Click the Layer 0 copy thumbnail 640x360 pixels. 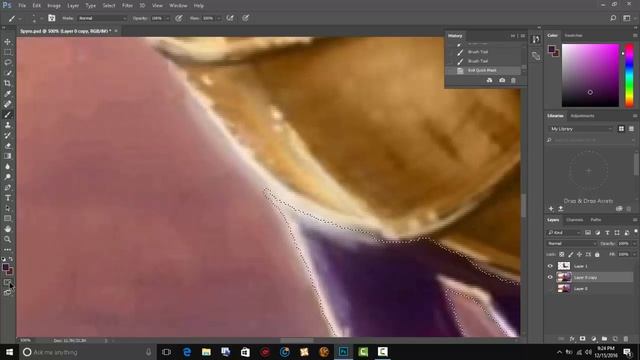[x=564, y=277]
